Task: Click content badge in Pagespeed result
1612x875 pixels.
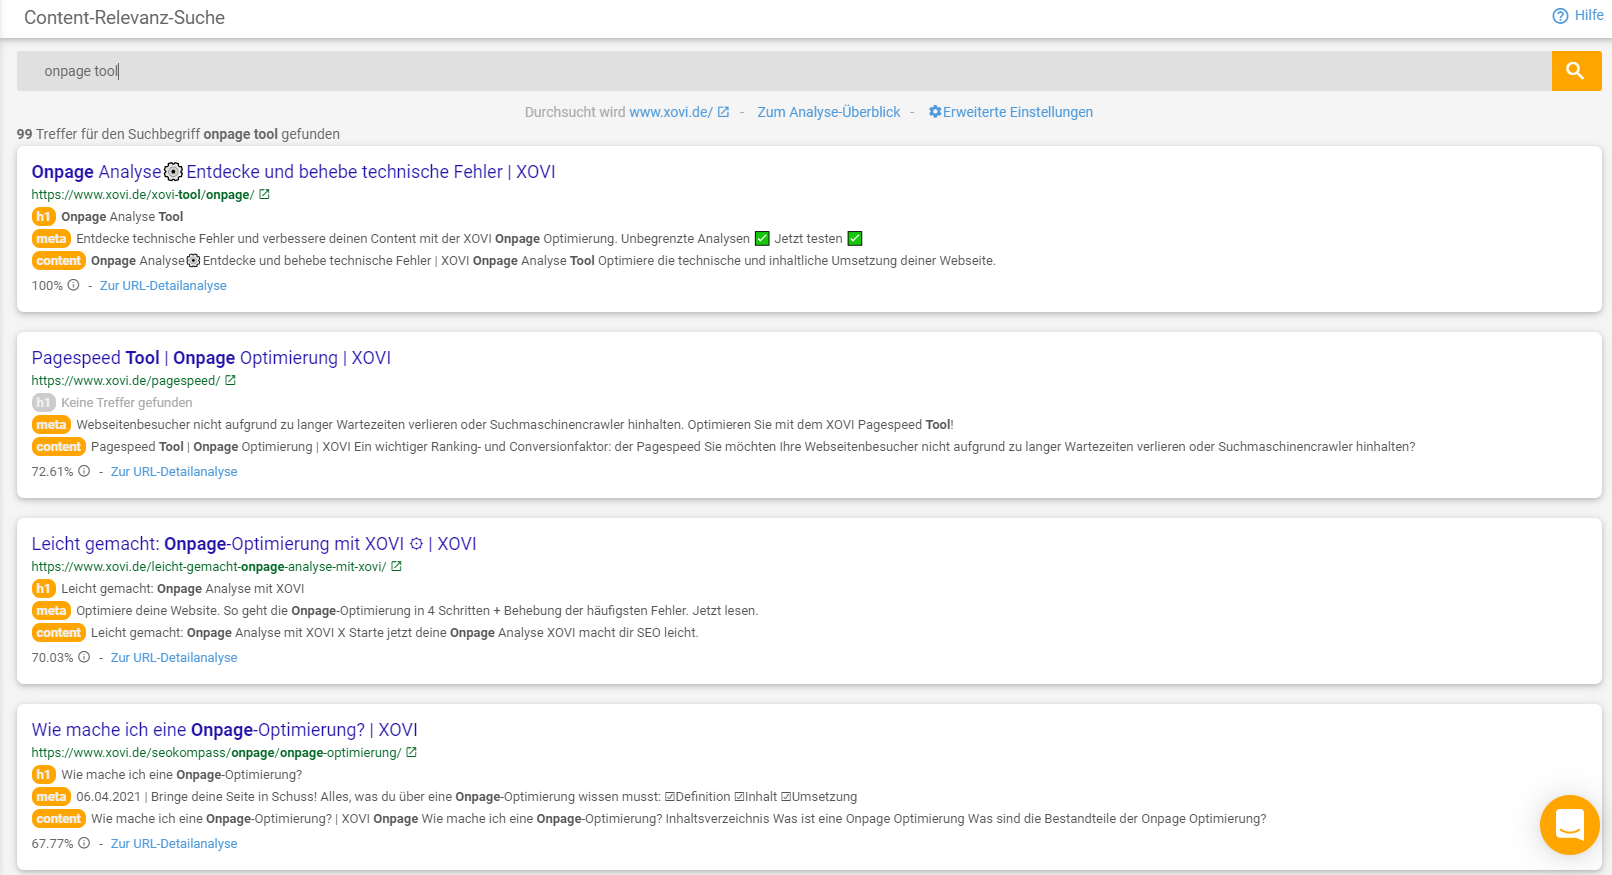Action: 59,447
